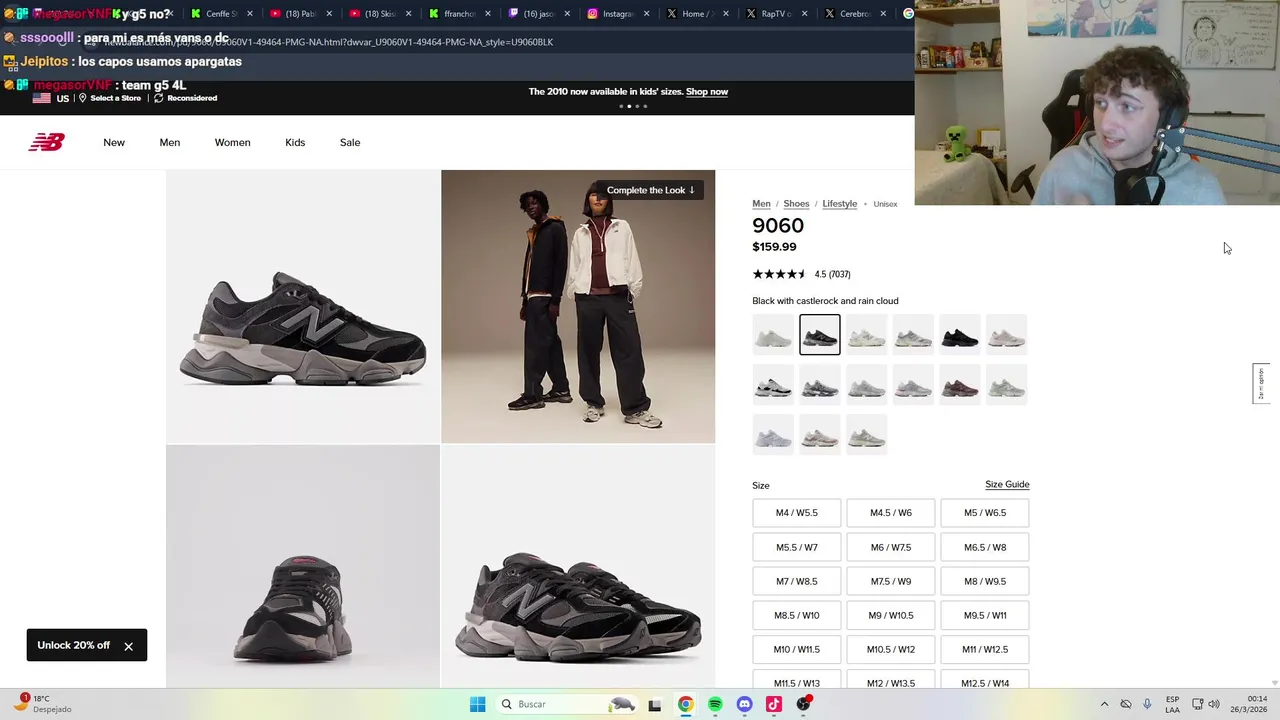Close the Unlock 20% off popup
Viewport: 1280px width, 720px height.
[x=128, y=646]
